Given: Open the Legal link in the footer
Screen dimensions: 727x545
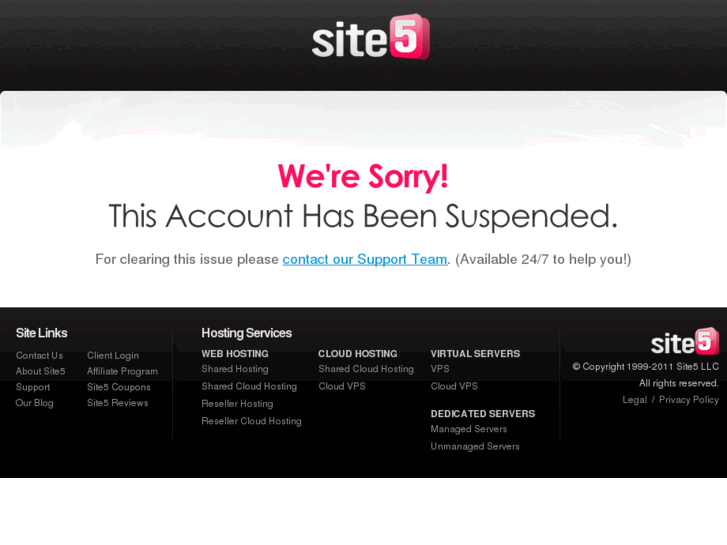Looking at the screenshot, I should [635, 400].
